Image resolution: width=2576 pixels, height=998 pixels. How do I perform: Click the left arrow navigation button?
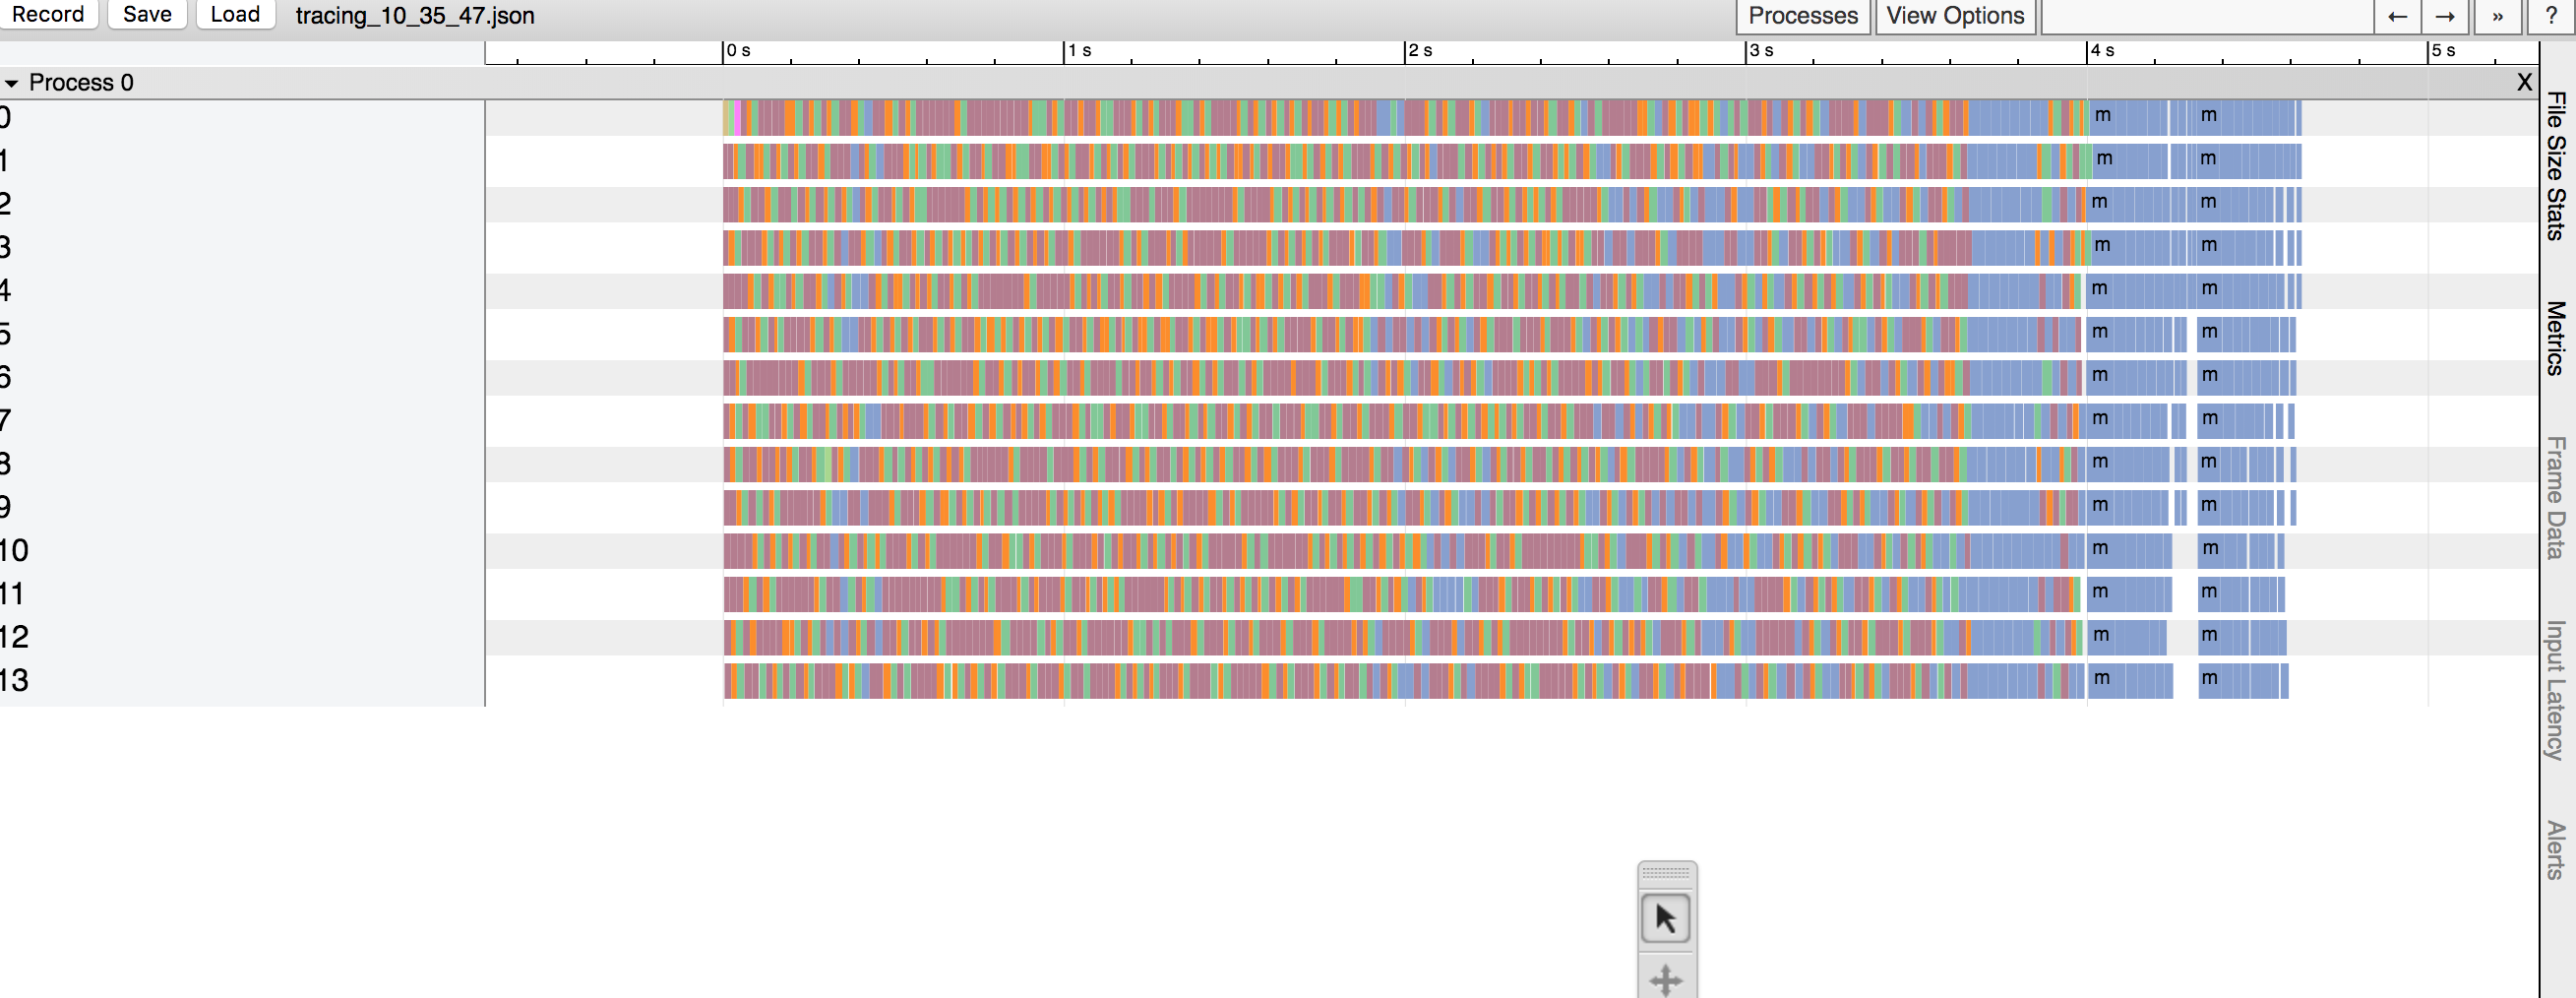2397,16
